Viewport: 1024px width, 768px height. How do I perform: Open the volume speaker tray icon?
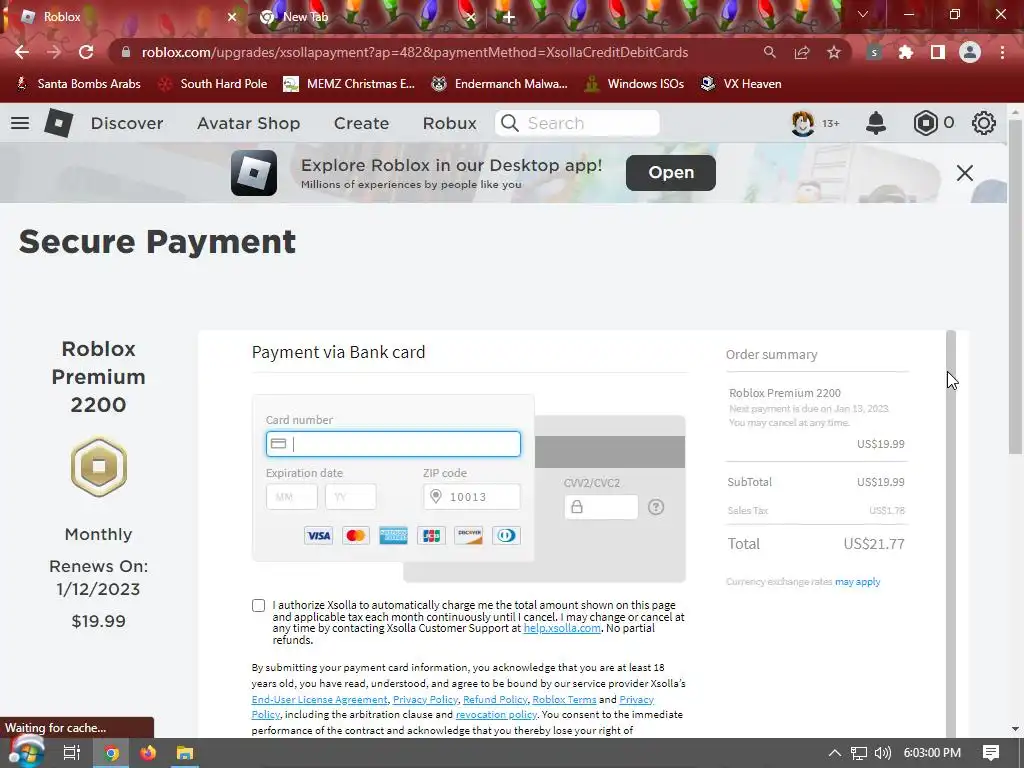click(x=882, y=753)
